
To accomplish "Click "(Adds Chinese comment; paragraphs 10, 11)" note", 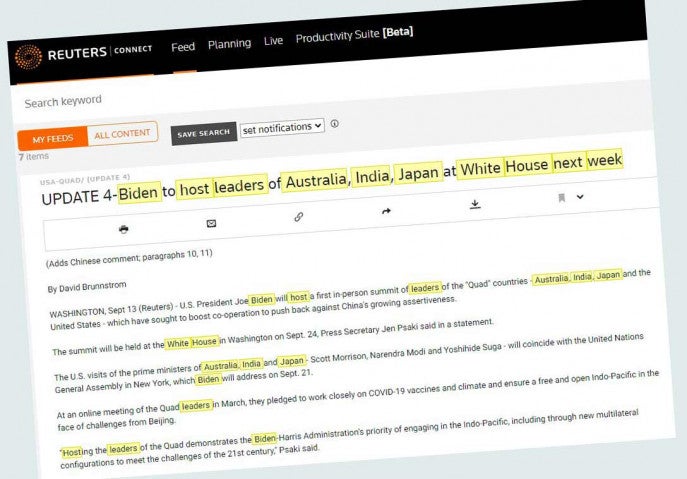I will click(x=129, y=258).
